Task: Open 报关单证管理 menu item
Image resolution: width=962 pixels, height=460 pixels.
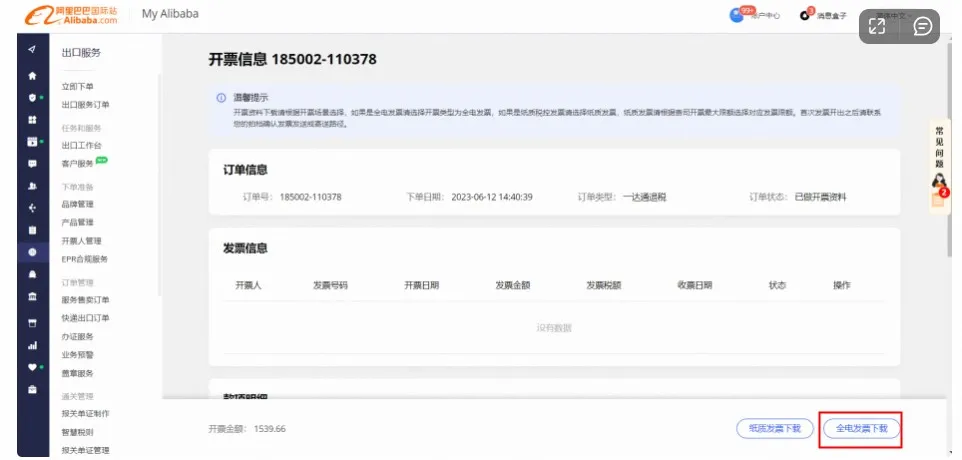Action: (86, 451)
